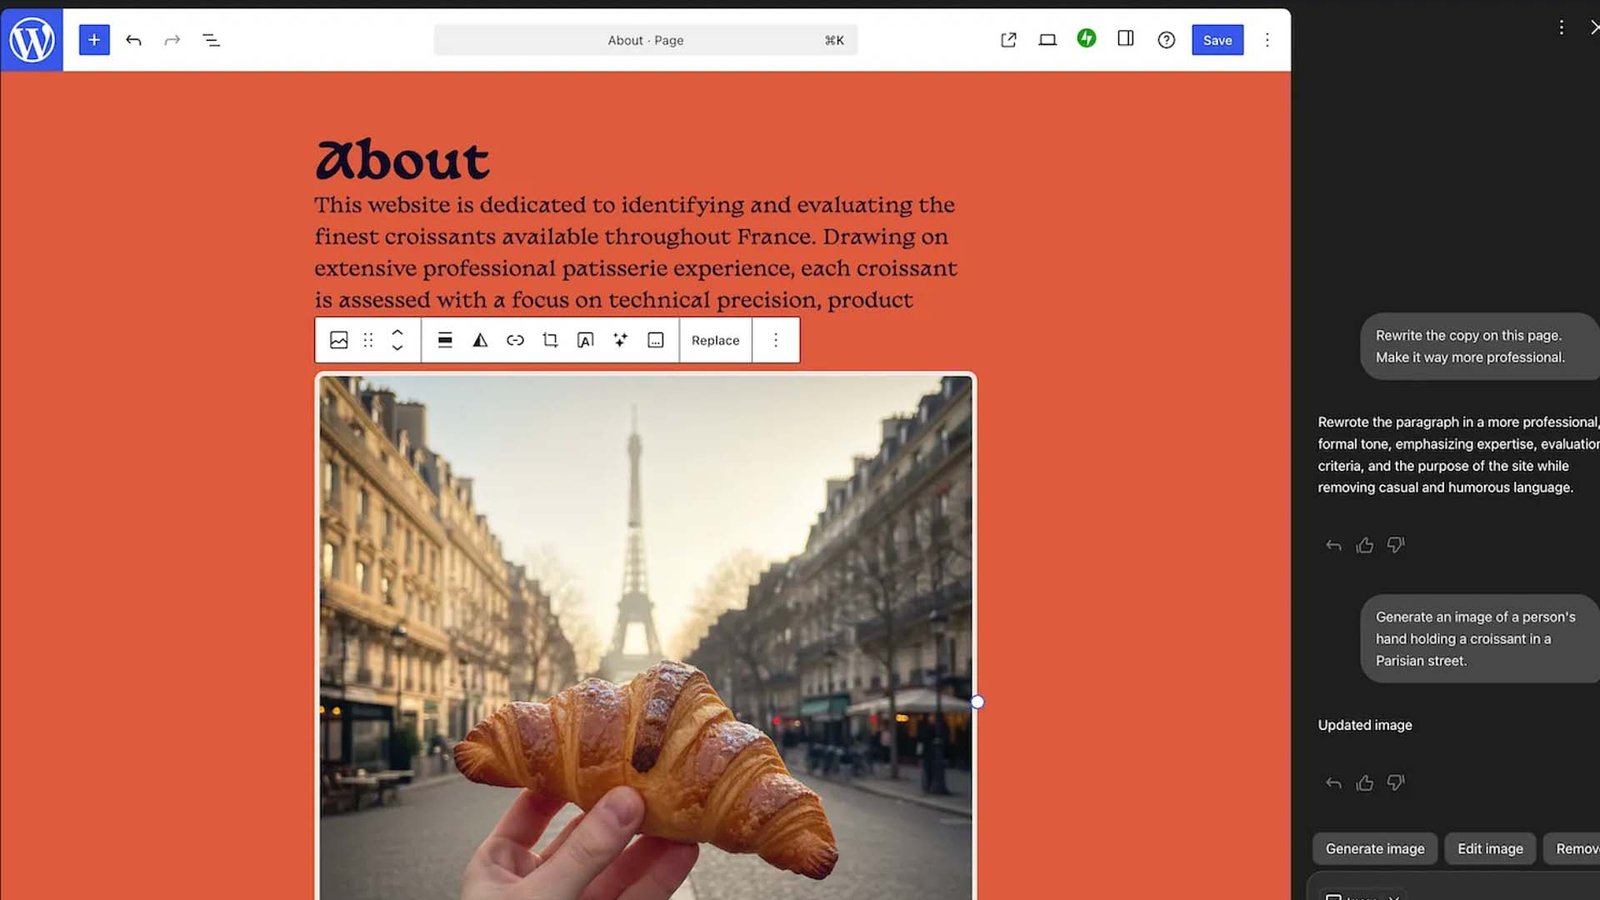Open editor options three-dot menu

coord(1267,40)
